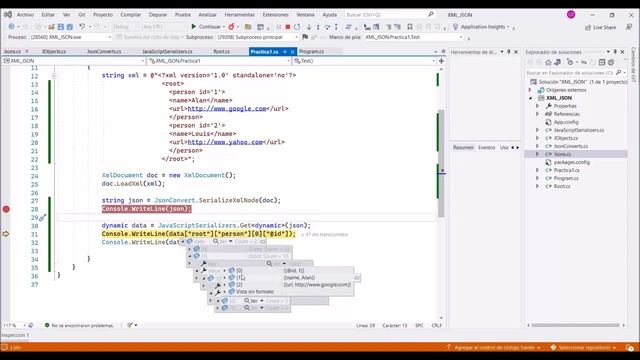The height and width of the screenshot is (360, 640).
Task: Click the Continuar debug play button
Action: (x=207, y=27)
